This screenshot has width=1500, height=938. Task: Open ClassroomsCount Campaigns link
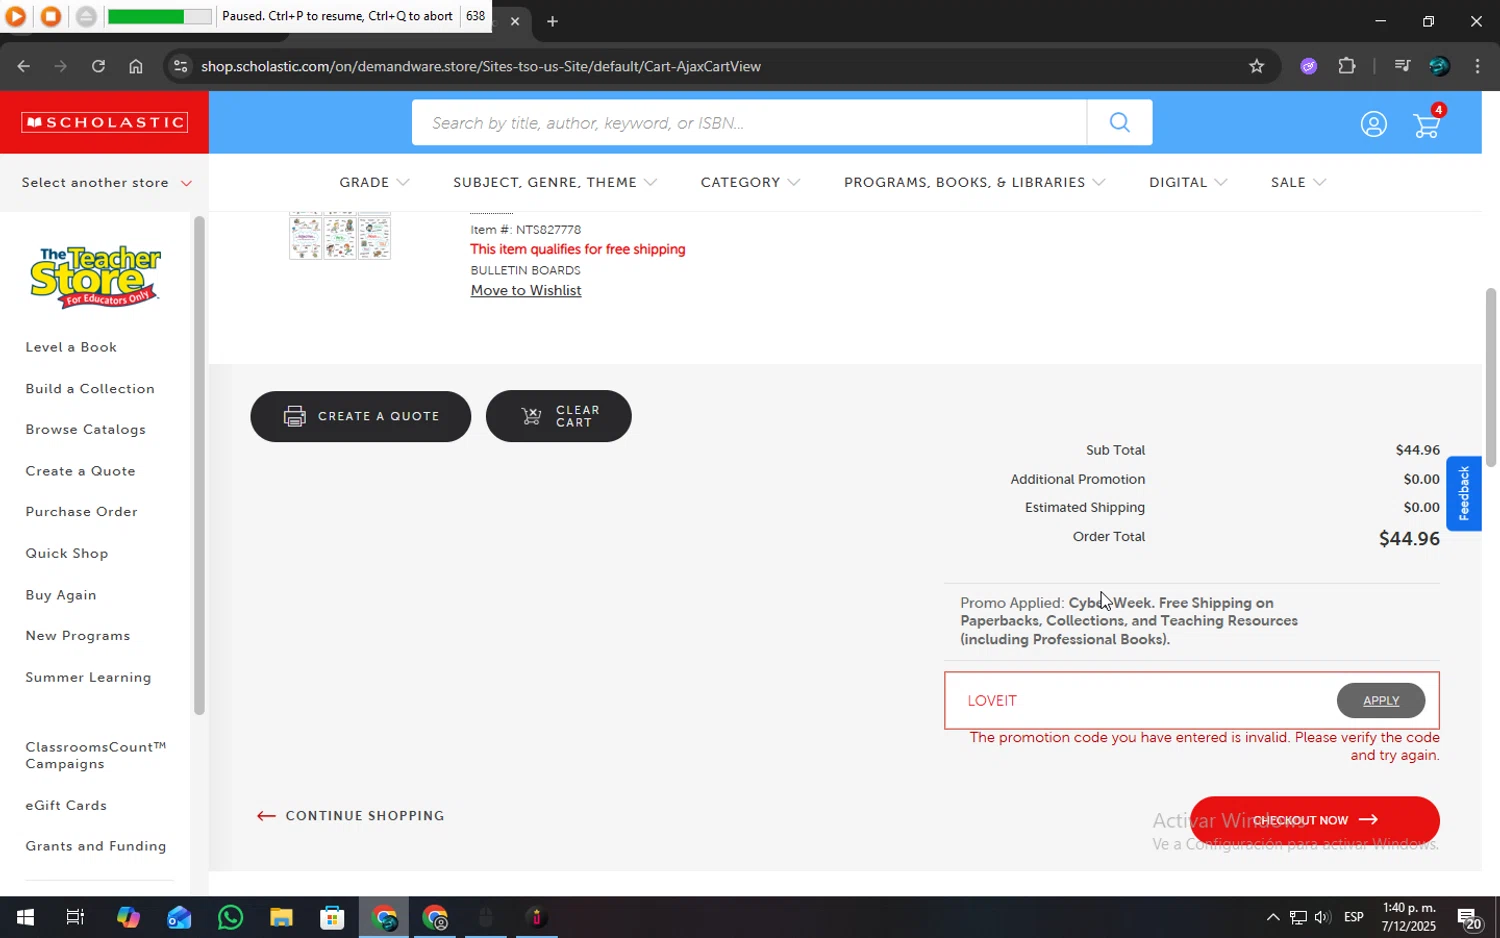95,755
